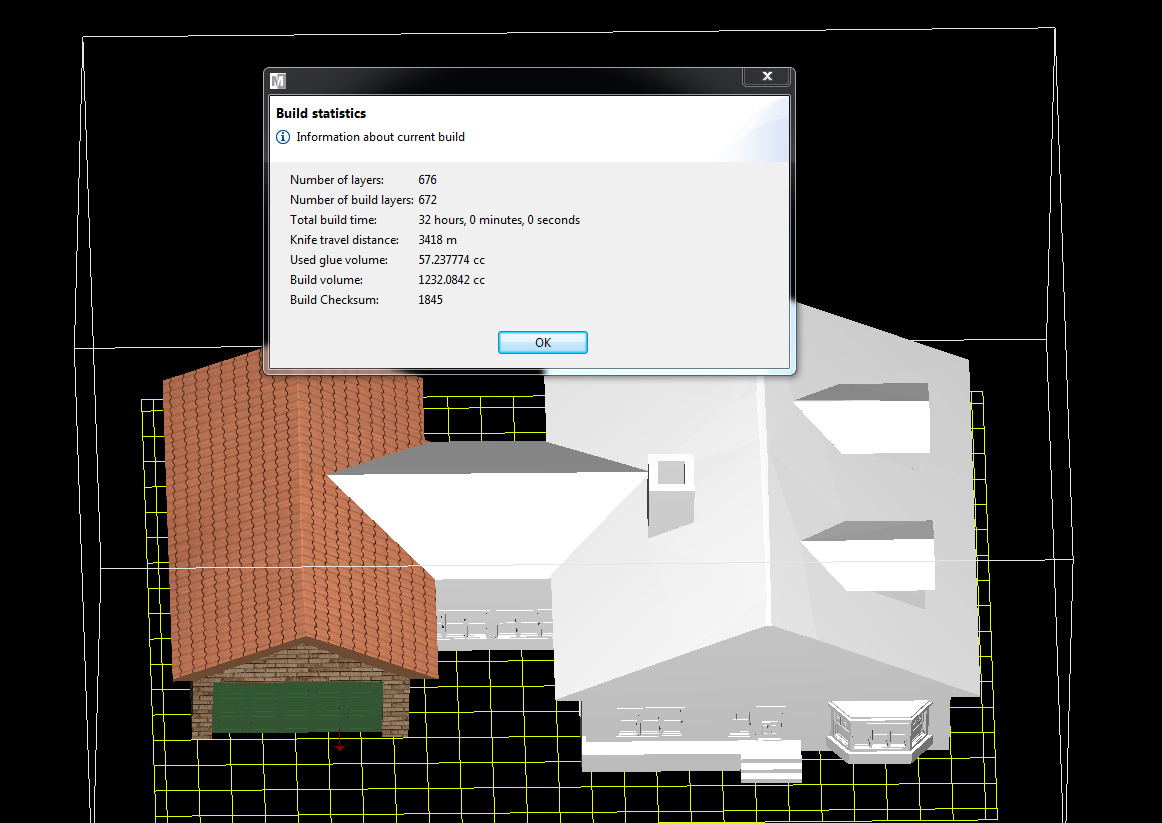Click the M application icon in title bar
This screenshot has width=1162, height=823.
pyautogui.click(x=279, y=80)
